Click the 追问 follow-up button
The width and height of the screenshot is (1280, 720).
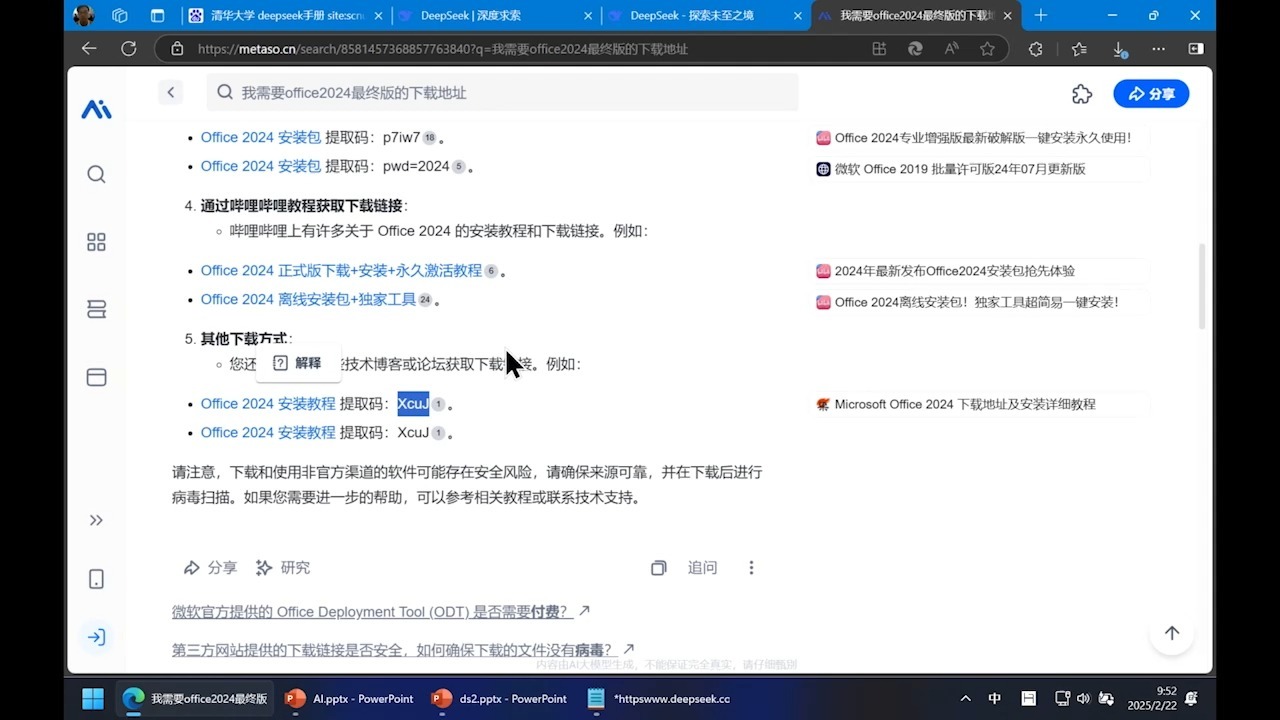[703, 567]
